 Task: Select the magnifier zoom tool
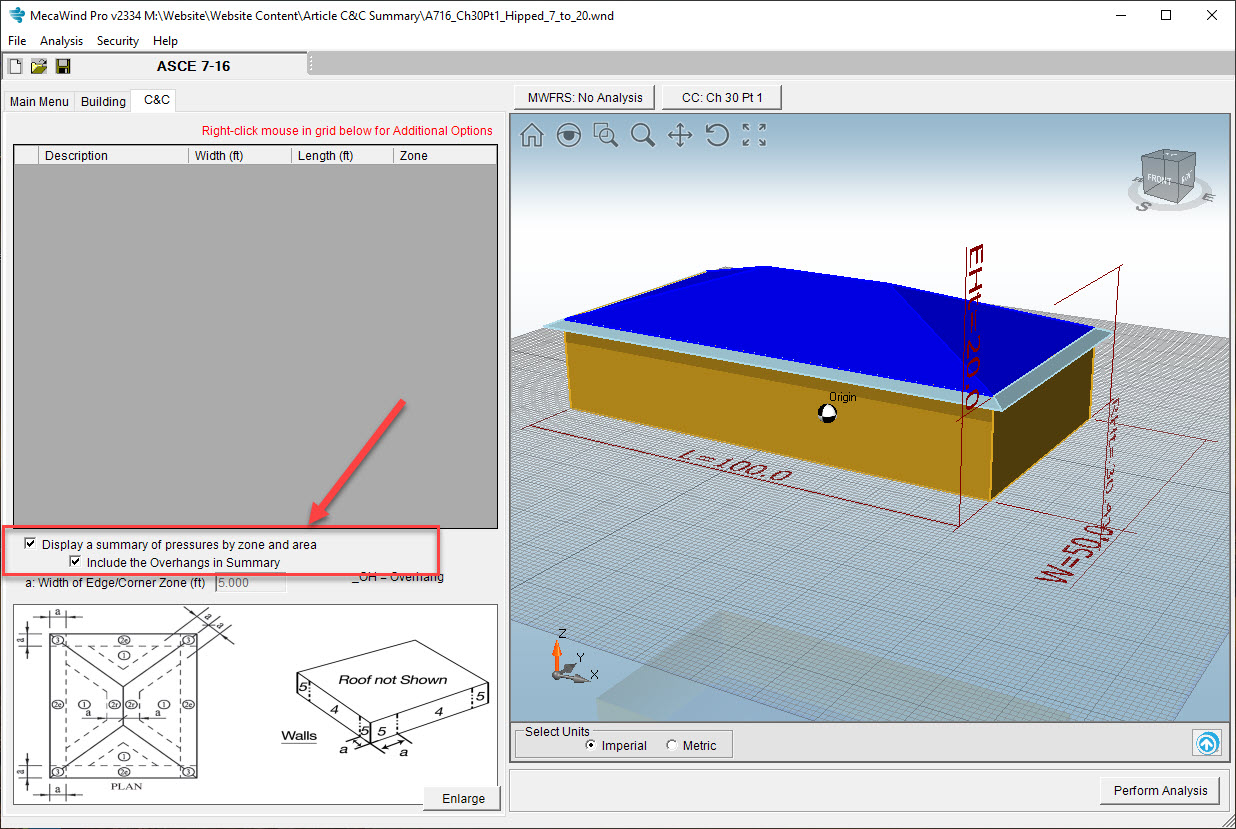643,135
